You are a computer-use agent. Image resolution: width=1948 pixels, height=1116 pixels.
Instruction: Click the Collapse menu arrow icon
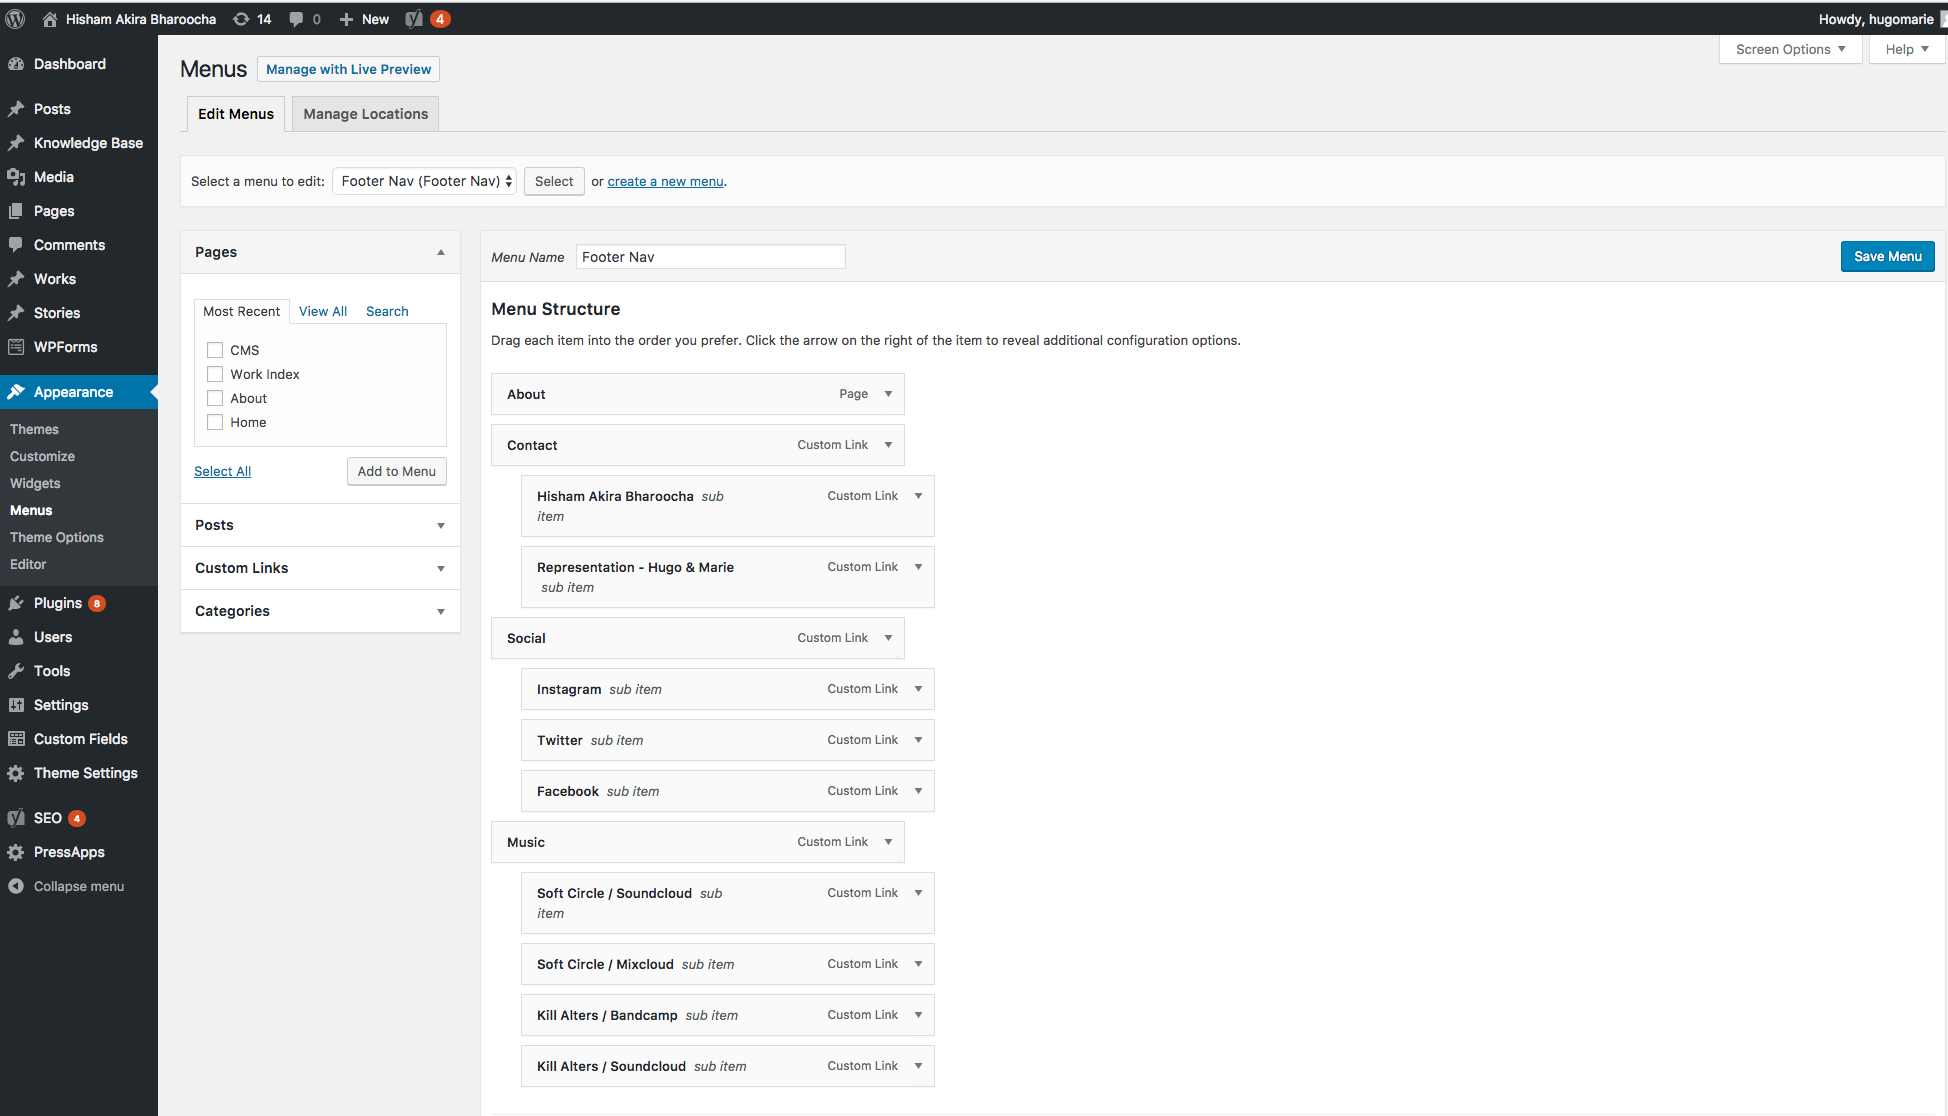coord(16,886)
